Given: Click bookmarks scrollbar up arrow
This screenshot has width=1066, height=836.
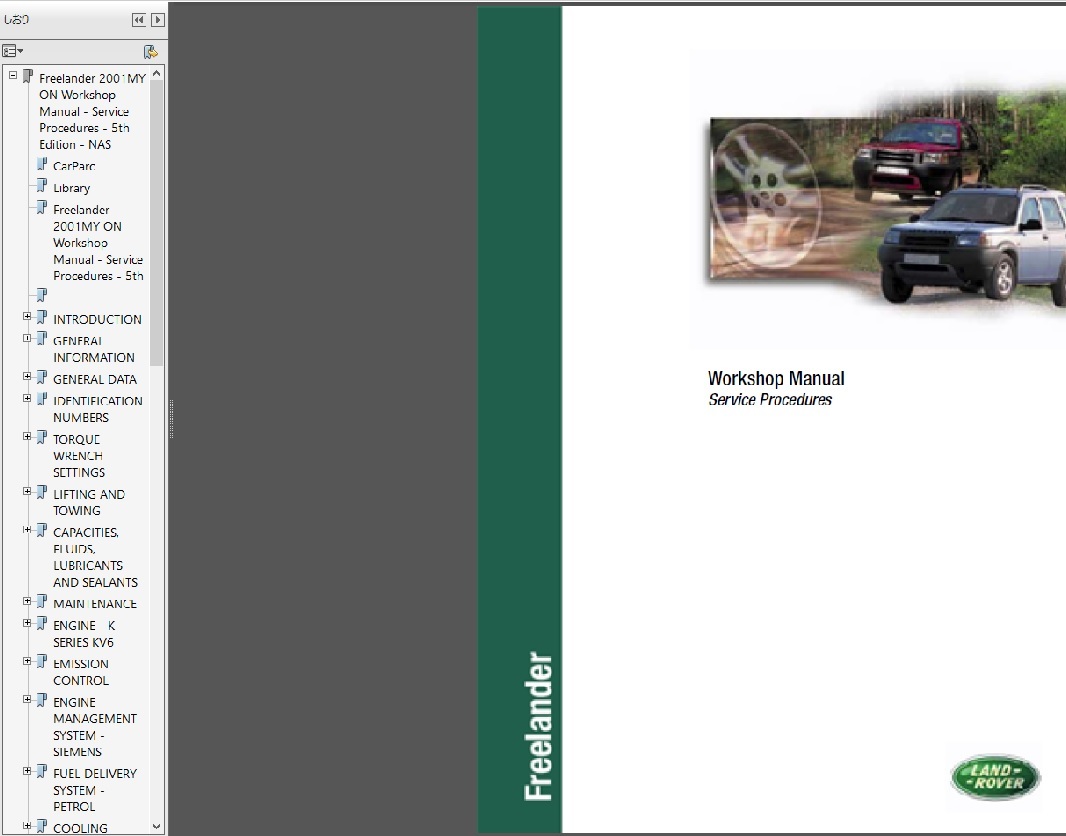Looking at the screenshot, I should click(157, 73).
